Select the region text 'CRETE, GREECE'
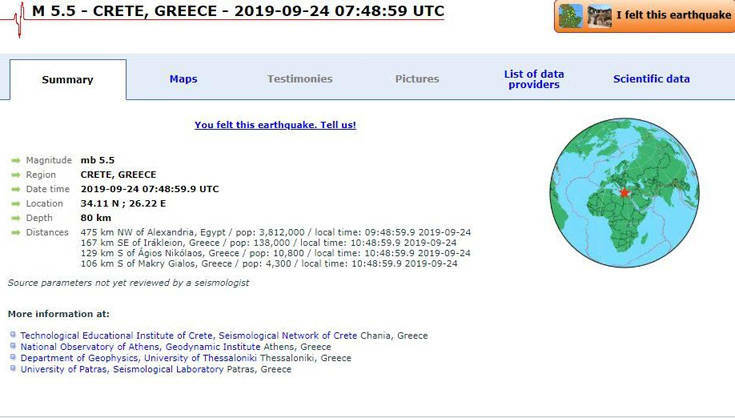The height and width of the screenshot is (418, 735). click(x=118, y=175)
